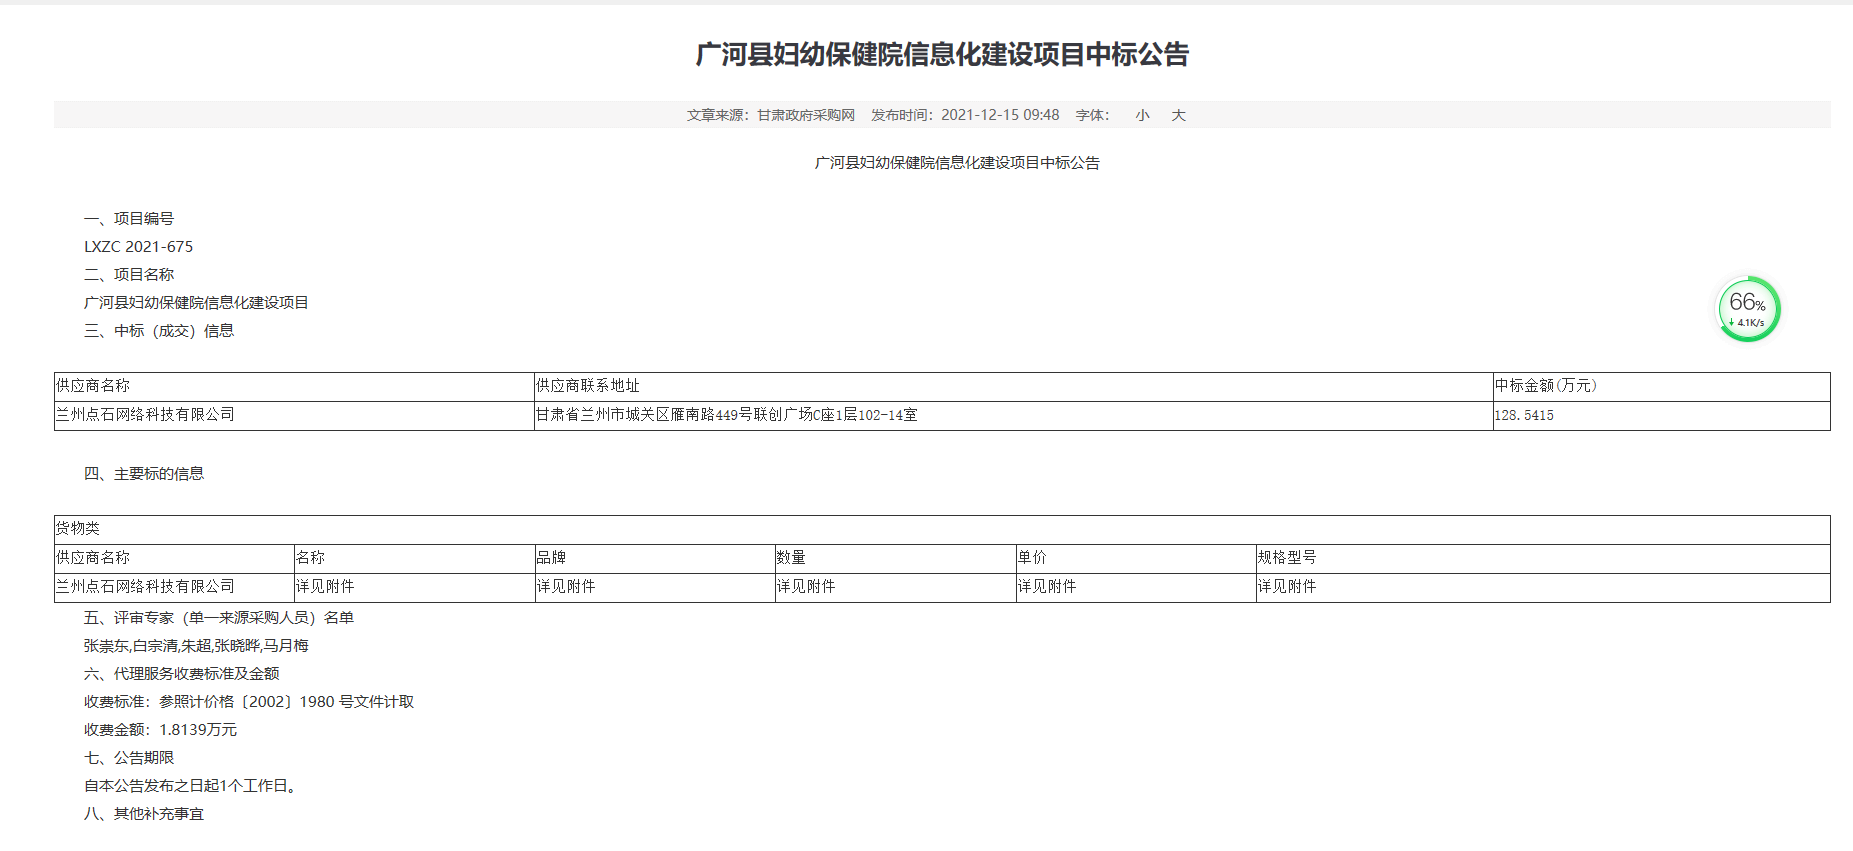Click the 数量 column header
Viewport: 1853px width, 851px height.
point(791,558)
